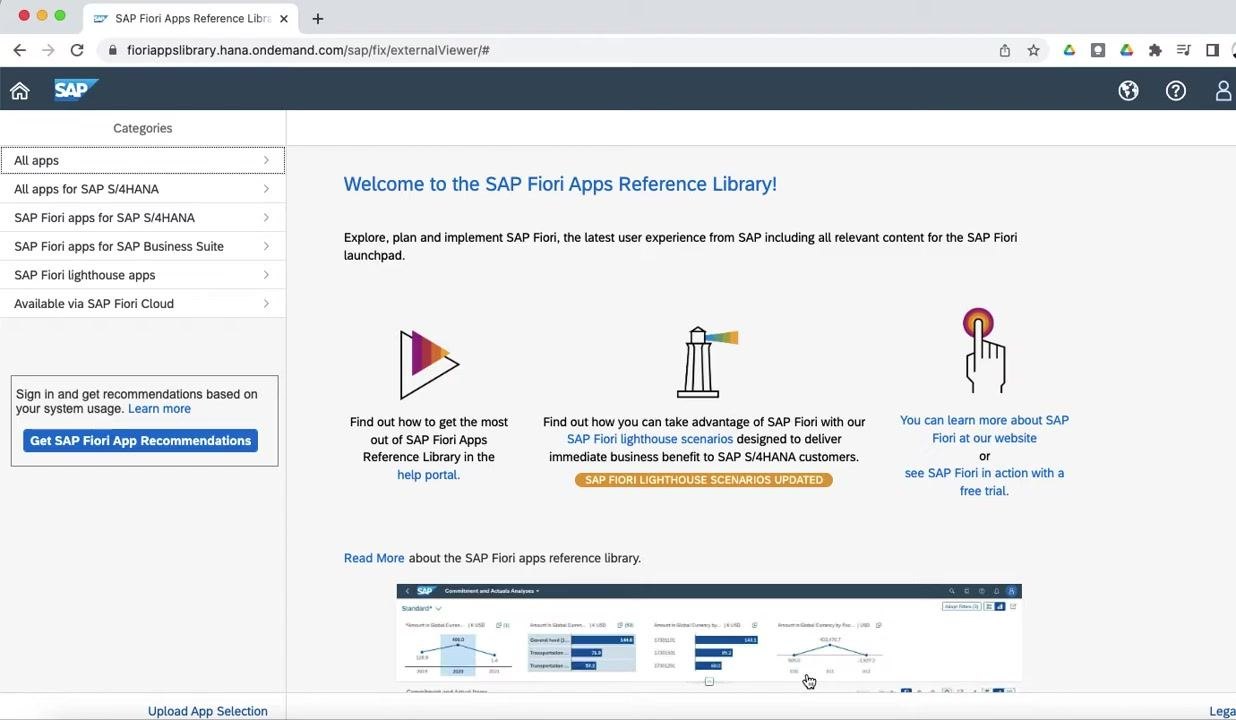Screen dimensions: 1236x720
Task: Open SAP Fiori lighthouse scenarios link
Action: pyautogui.click(x=650, y=439)
